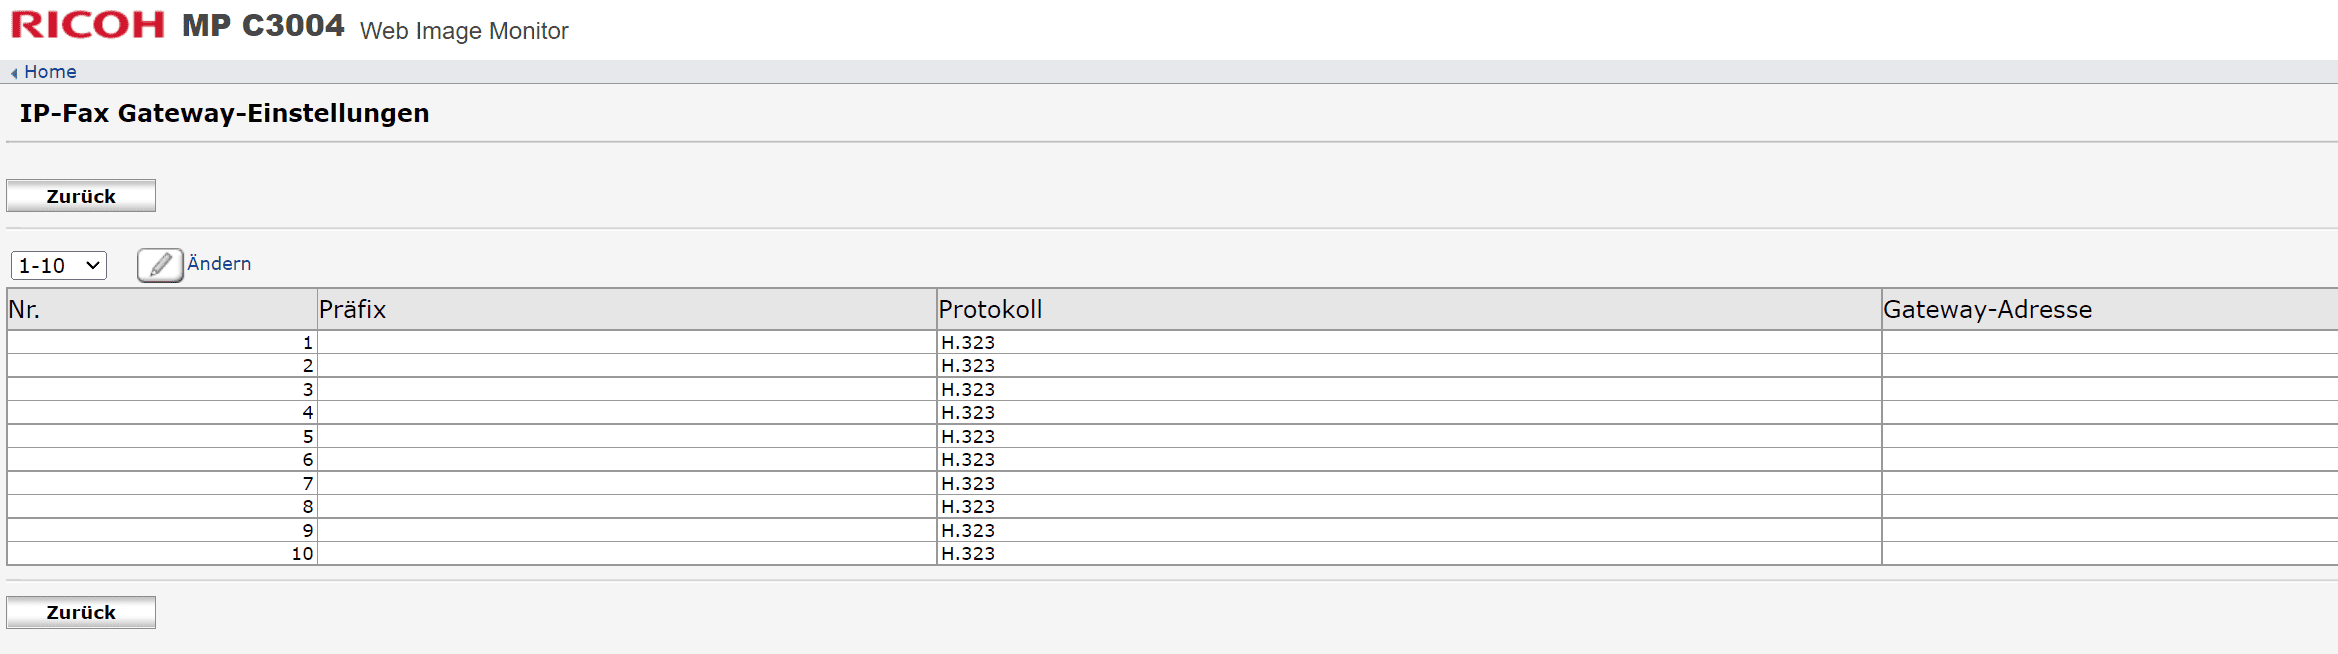Click the Ändern link
Image resolution: width=2338 pixels, height=654 pixels.
click(x=219, y=264)
